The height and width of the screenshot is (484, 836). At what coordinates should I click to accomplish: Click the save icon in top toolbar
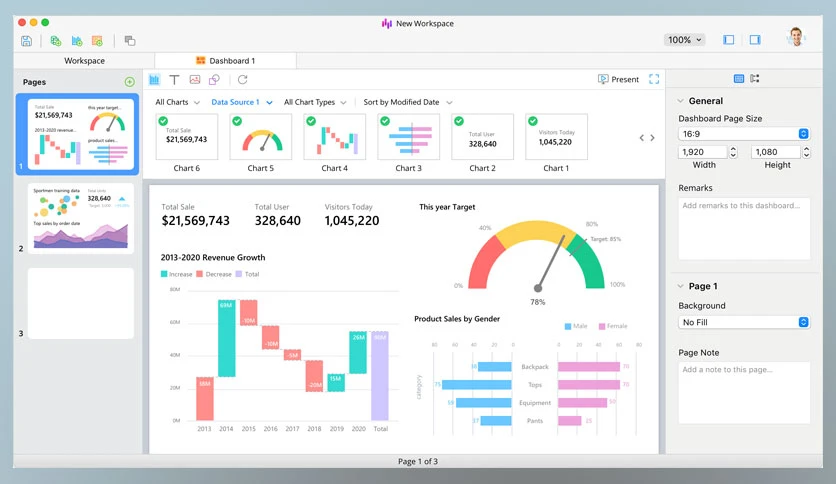[26, 41]
